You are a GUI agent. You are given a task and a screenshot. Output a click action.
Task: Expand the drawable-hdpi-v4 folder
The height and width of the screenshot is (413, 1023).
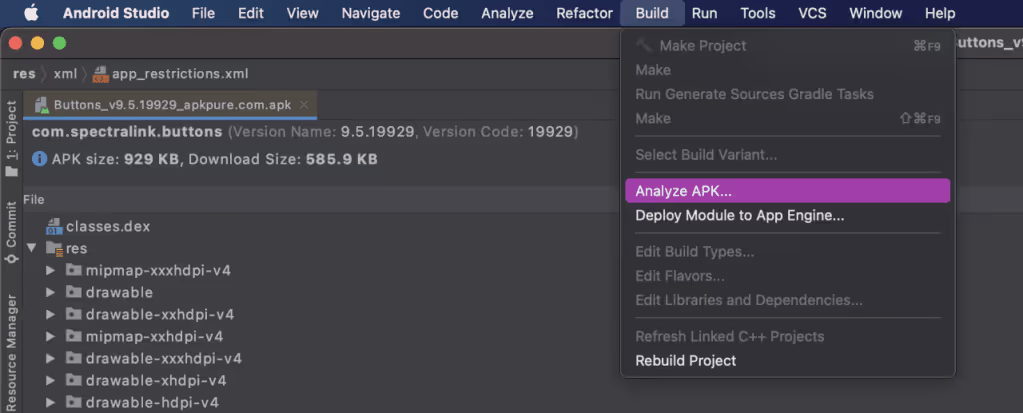(50, 403)
